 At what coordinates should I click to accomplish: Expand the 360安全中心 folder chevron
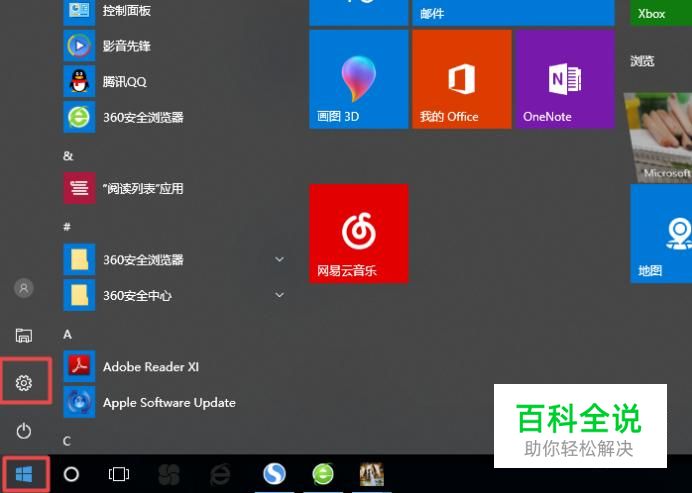point(279,294)
